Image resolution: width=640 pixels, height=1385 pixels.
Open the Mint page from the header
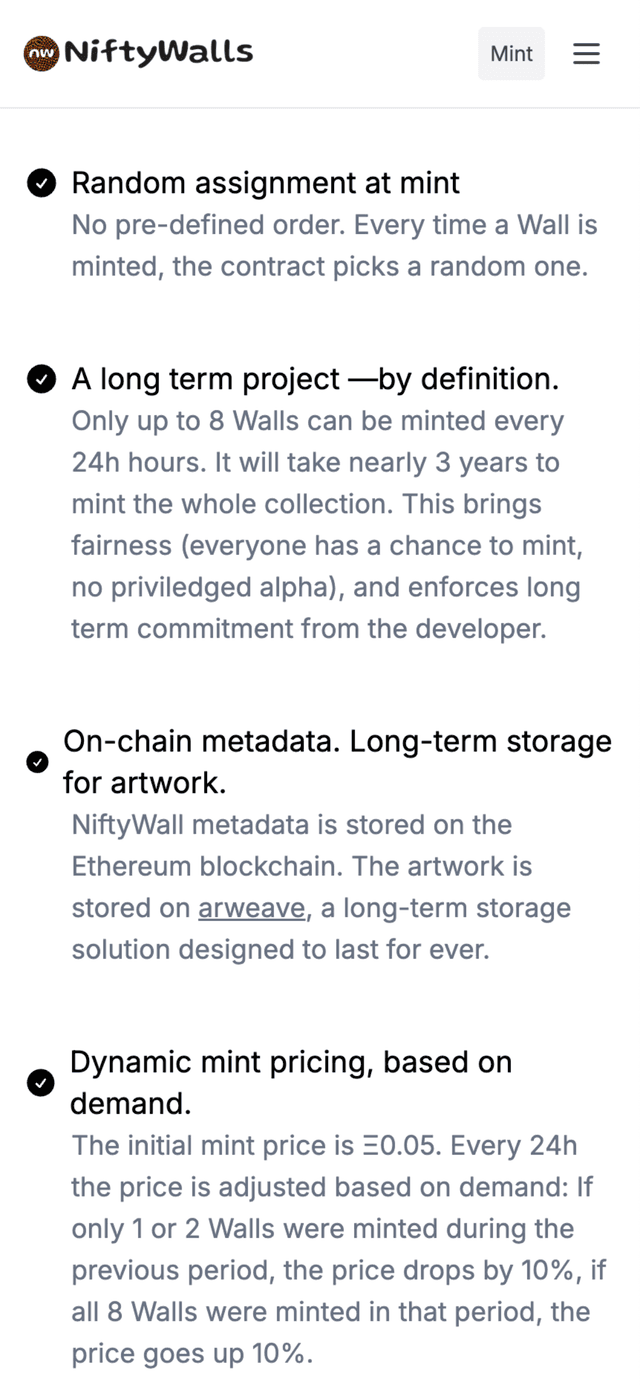(x=511, y=54)
